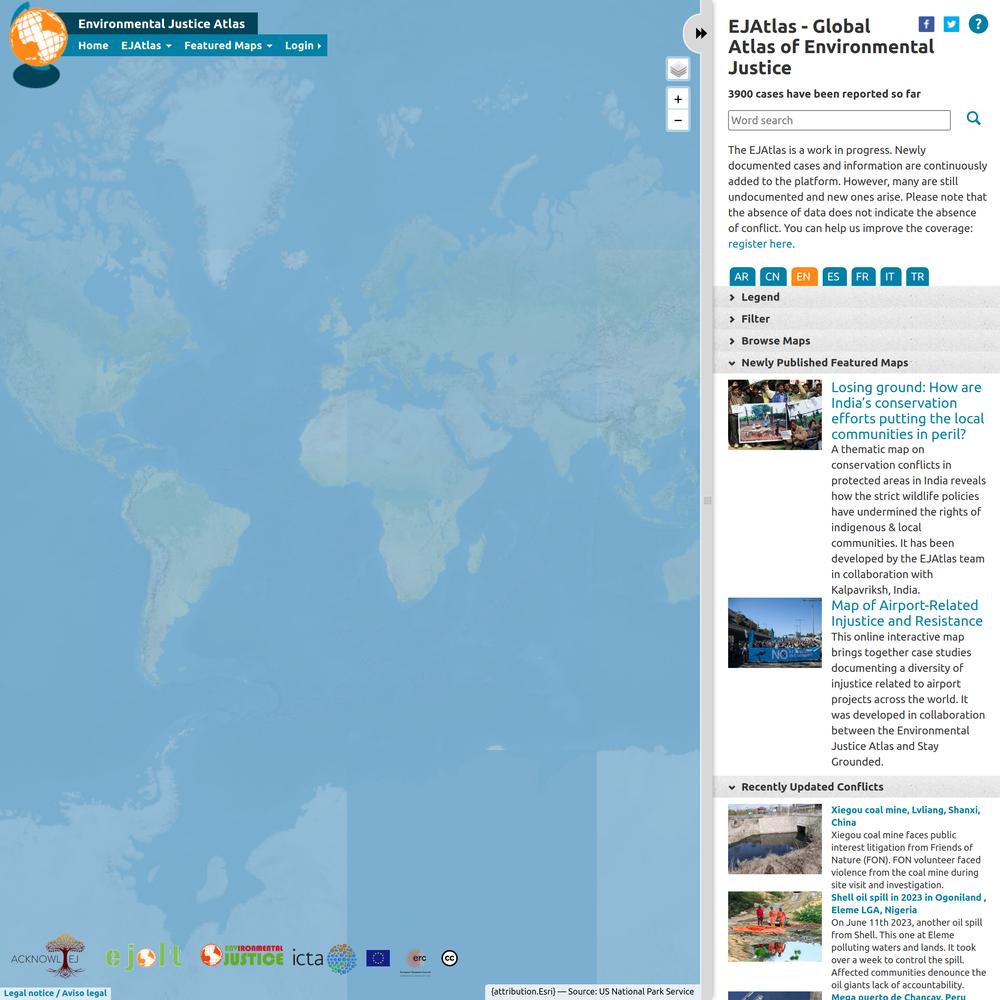Switch language to Arabic (AR)
Screen dimensions: 1000x1000
[742, 277]
